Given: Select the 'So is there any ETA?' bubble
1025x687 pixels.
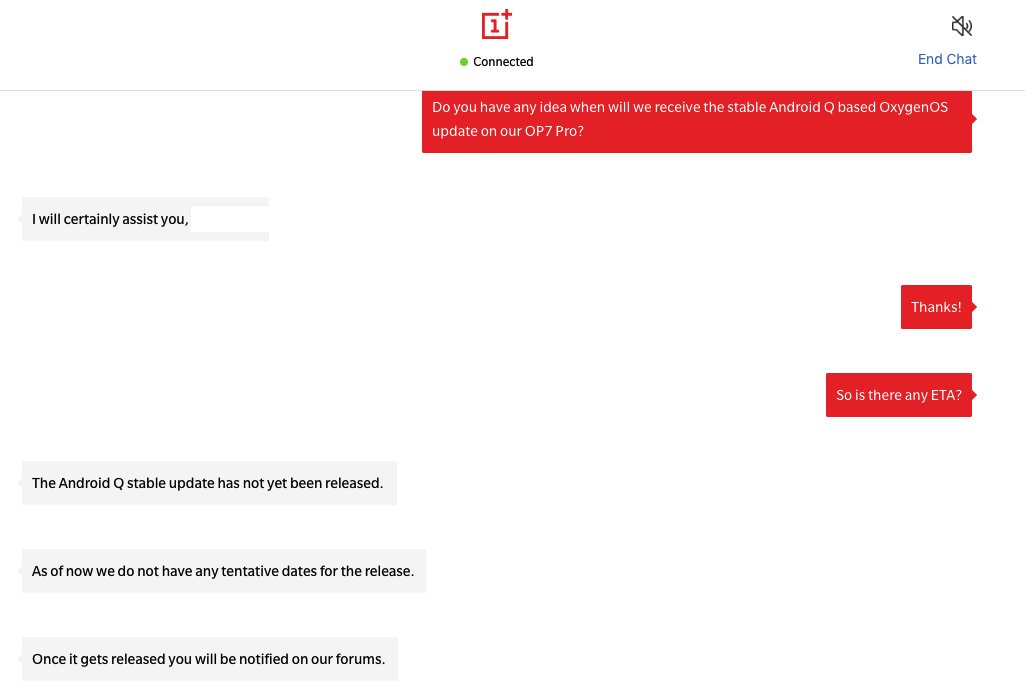Looking at the screenshot, I should pos(898,395).
